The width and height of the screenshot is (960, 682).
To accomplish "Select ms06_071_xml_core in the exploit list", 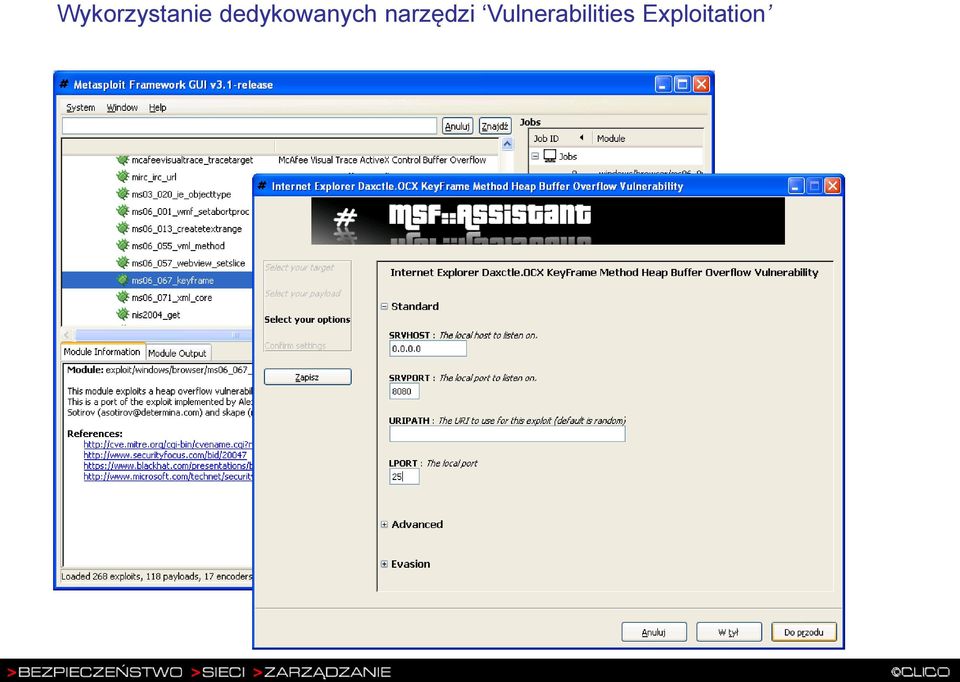I will pyautogui.click(x=172, y=298).
